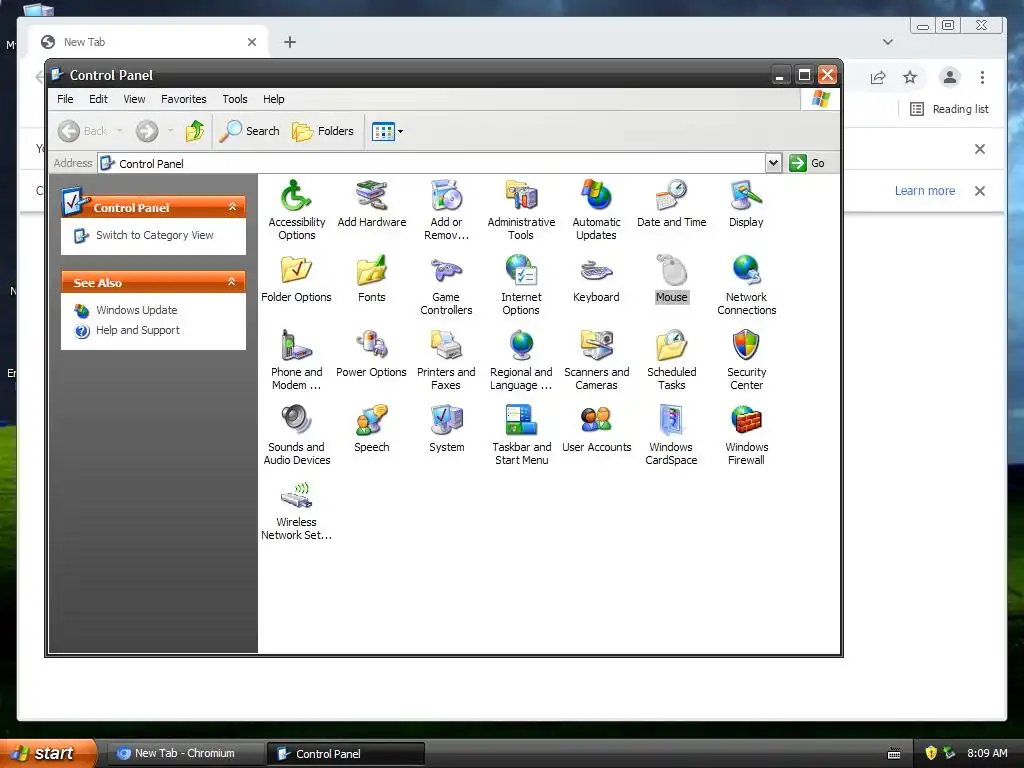Open Network Connections icon
This screenshot has width=1024, height=768.
click(x=746, y=270)
